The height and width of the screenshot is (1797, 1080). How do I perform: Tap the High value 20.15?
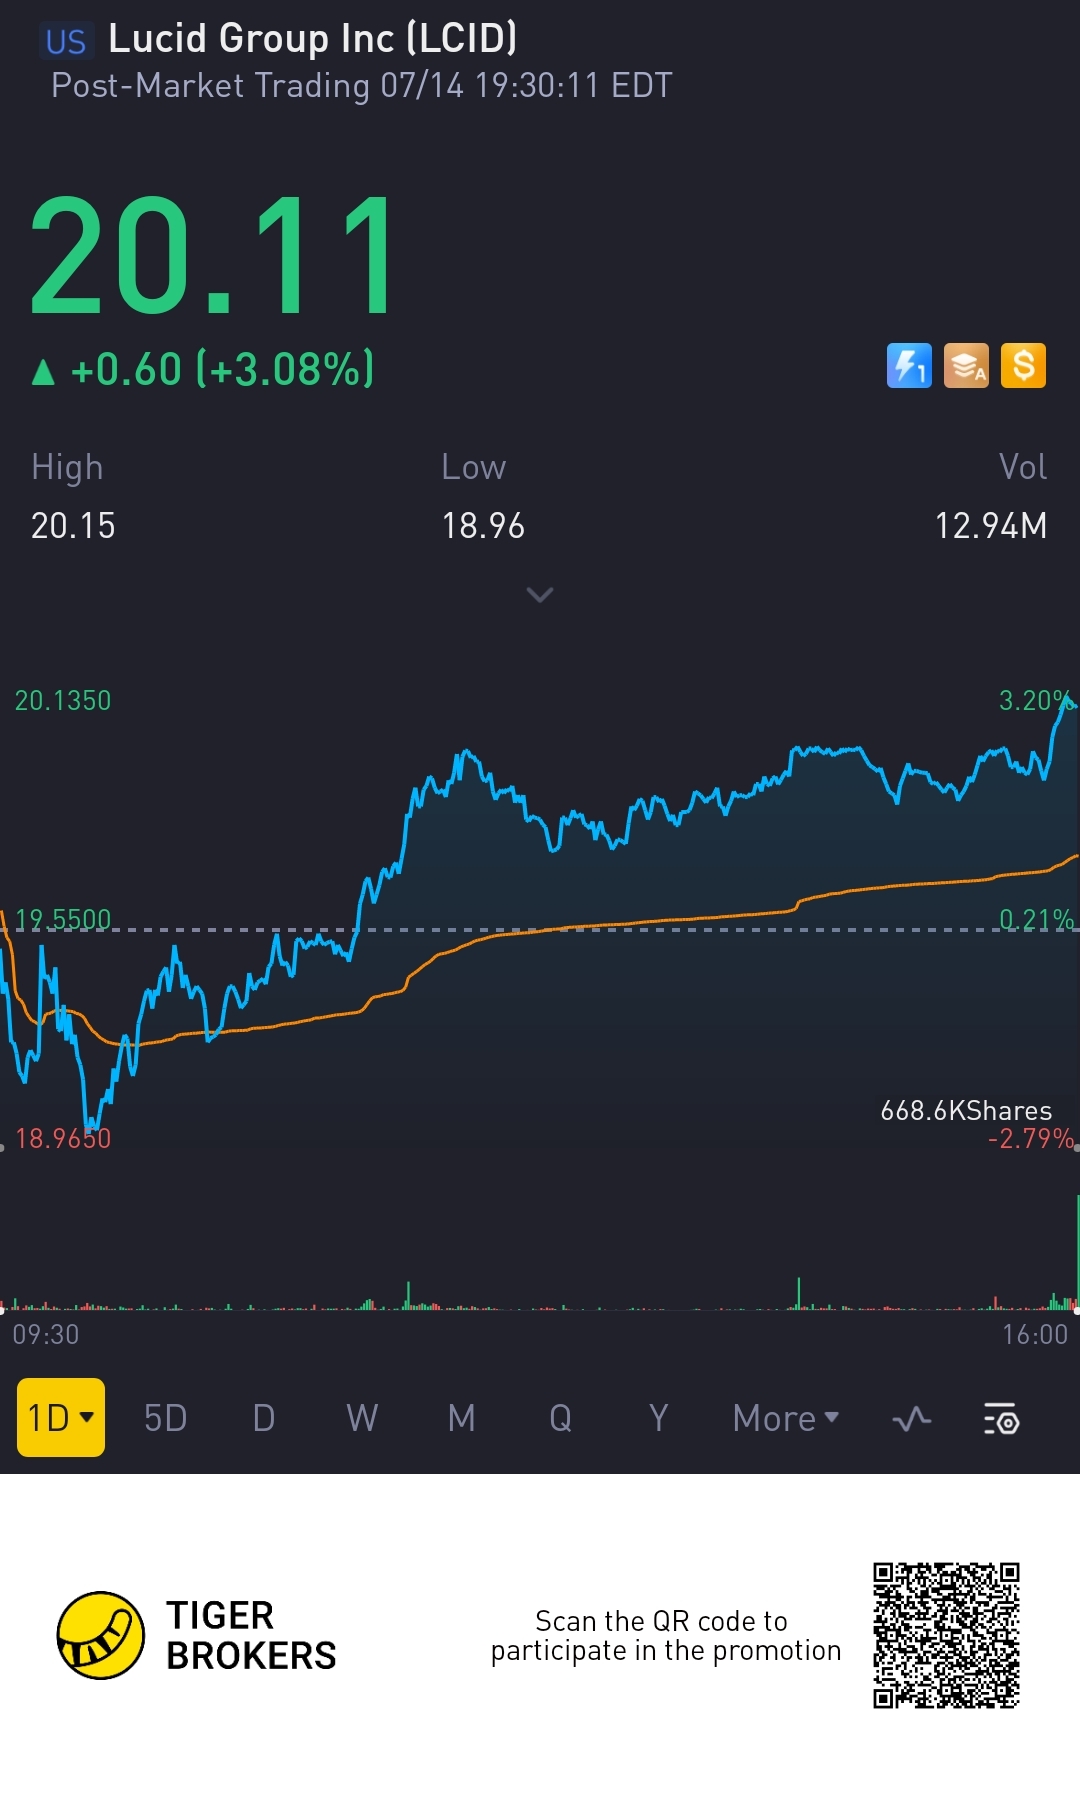pos(73,526)
